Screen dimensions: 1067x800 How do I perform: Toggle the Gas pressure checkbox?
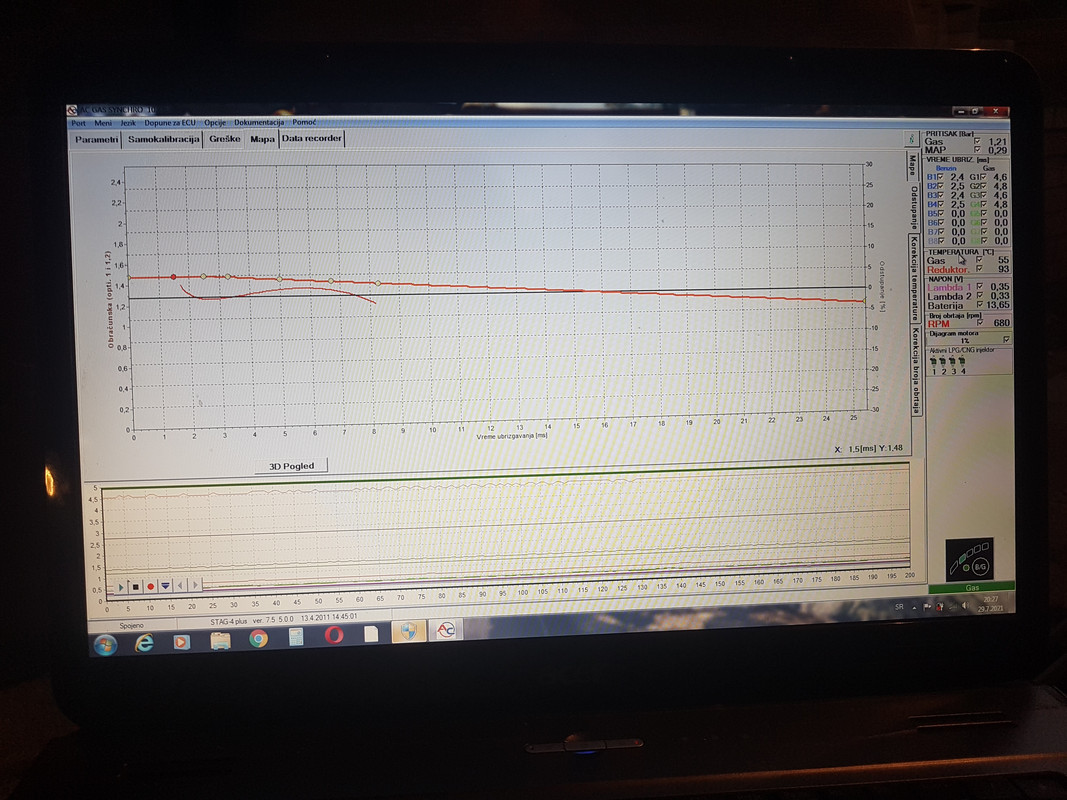pos(978,141)
